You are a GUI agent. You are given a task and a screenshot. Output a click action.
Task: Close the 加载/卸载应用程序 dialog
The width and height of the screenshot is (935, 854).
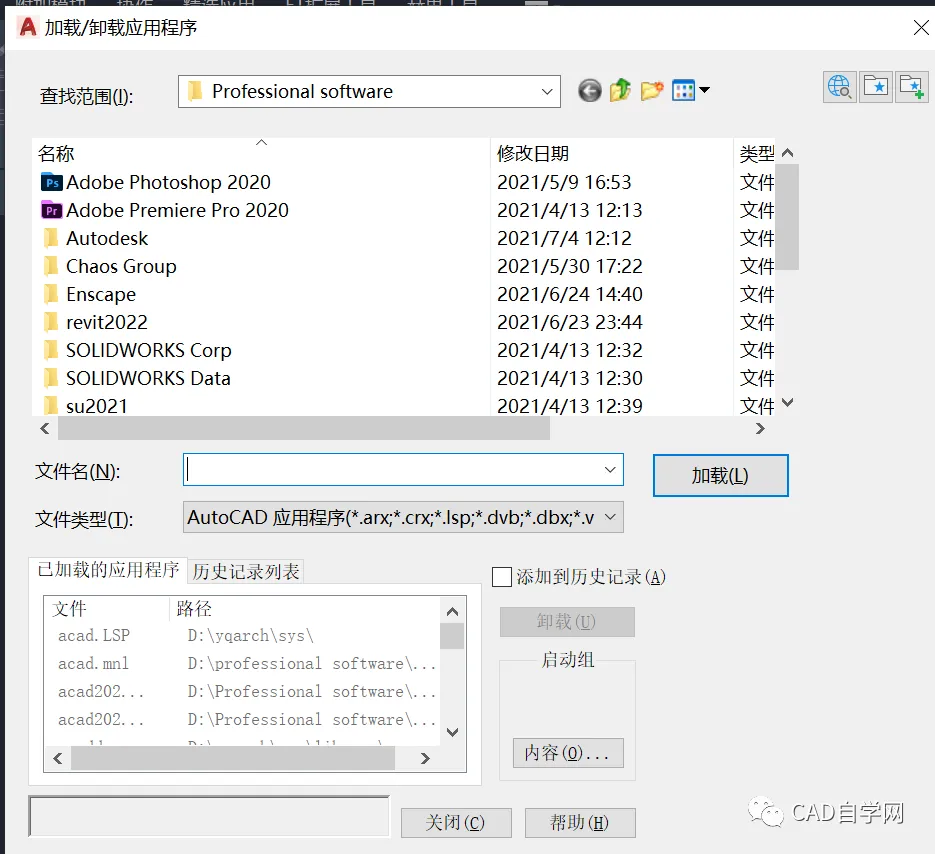tap(921, 27)
